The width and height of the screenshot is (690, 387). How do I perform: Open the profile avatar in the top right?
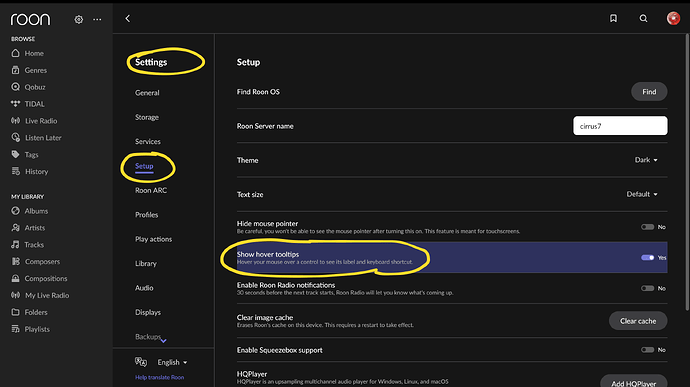(x=673, y=18)
